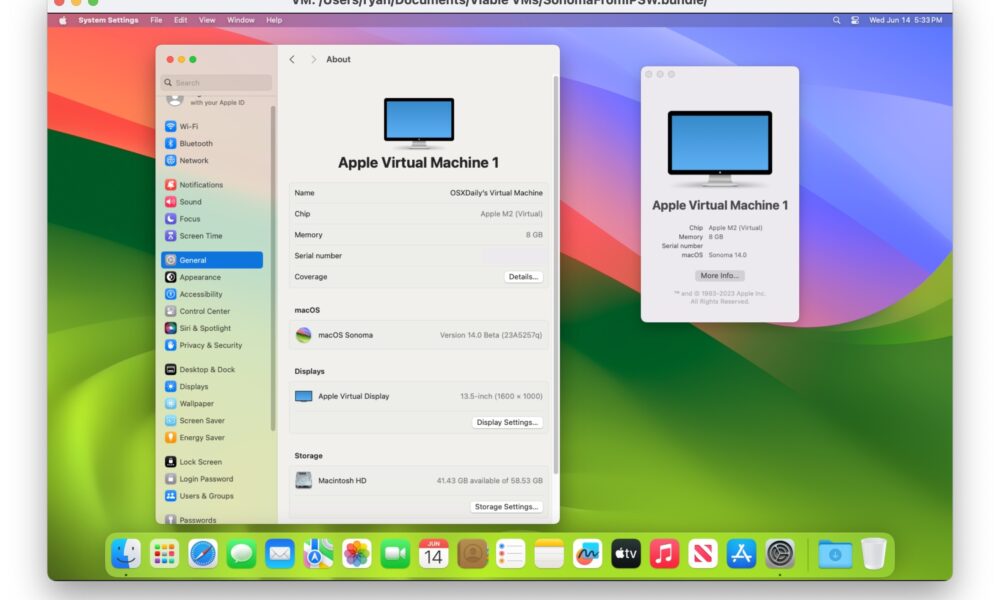Image resolution: width=1000 pixels, height=600 pixels.
Task: Open Launchpad from the Dock
Action: [164, 553]
